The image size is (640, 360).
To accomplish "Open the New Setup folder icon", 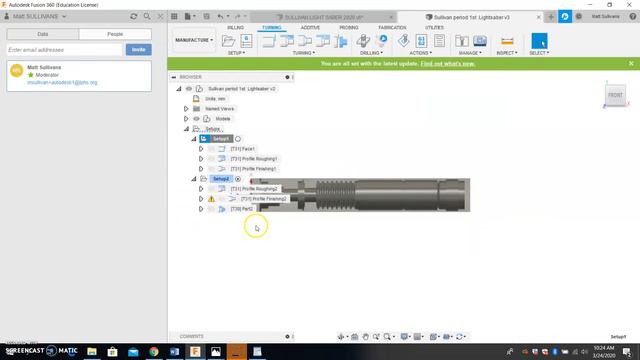I will pos(228,41).
